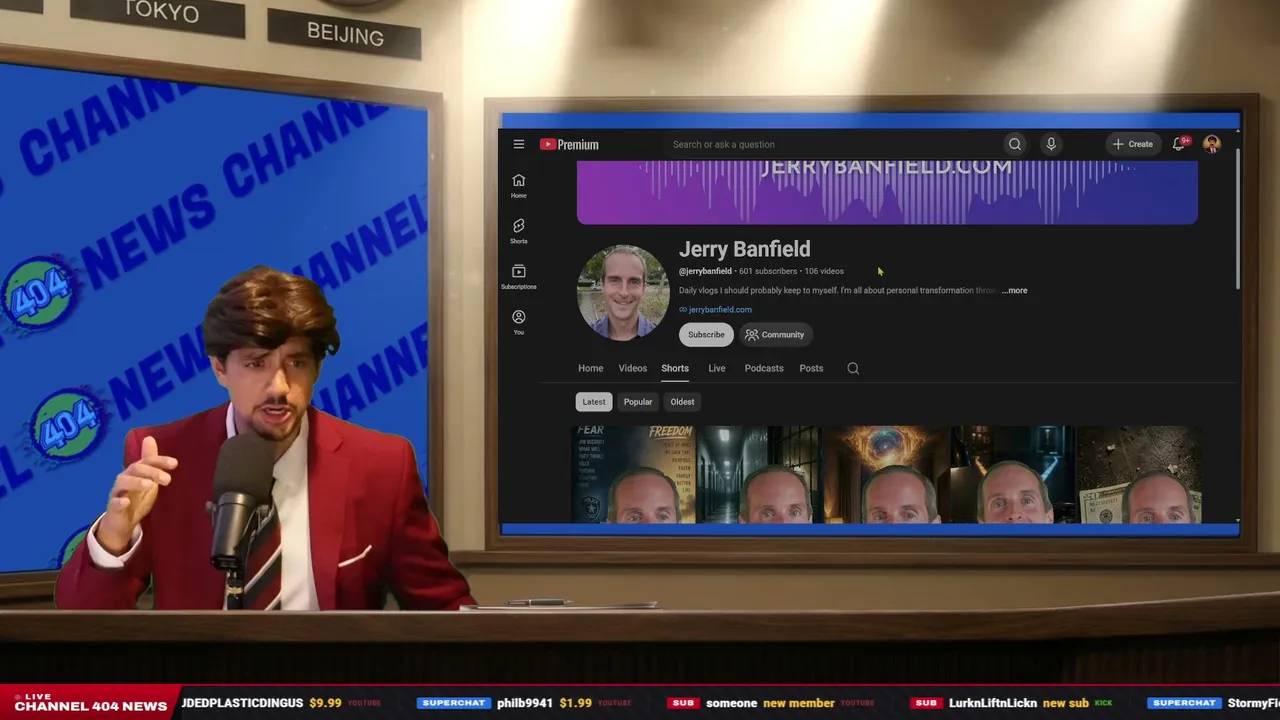
Task: Click the '@jerrybanfield' handle text
Action: 705,271
